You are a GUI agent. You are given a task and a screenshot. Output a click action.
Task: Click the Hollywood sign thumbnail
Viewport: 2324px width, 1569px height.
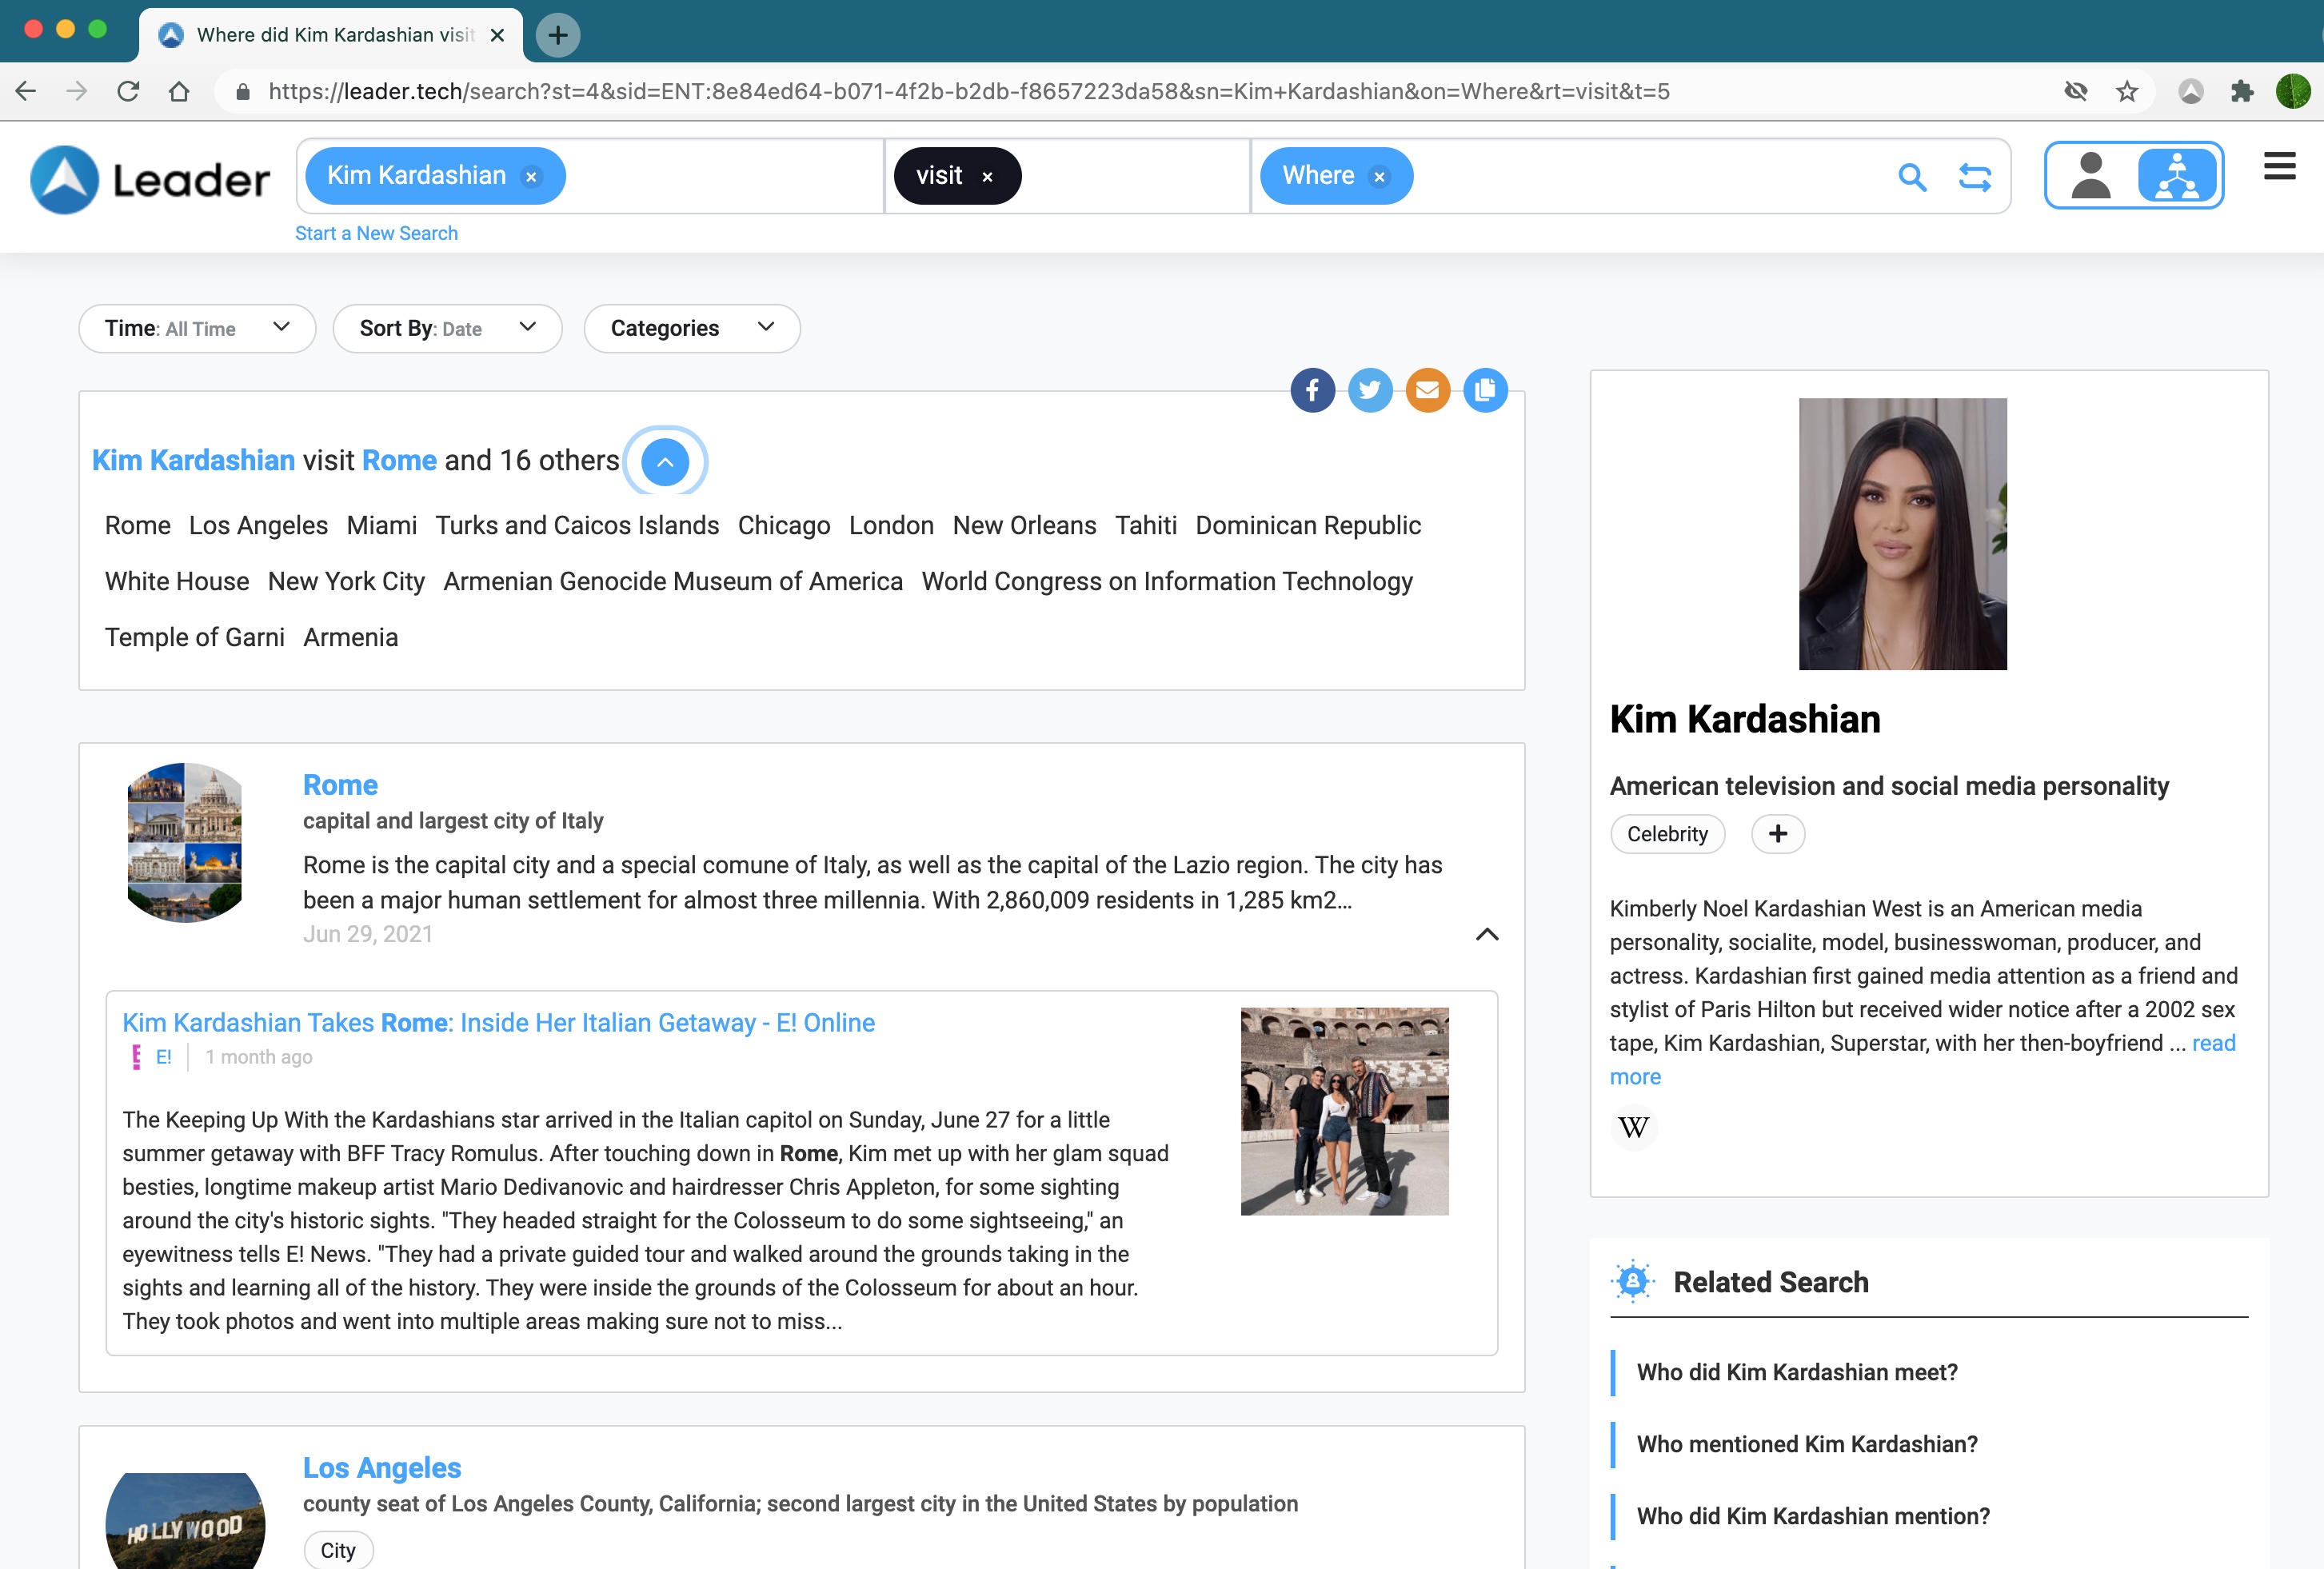pos(185,1520)
